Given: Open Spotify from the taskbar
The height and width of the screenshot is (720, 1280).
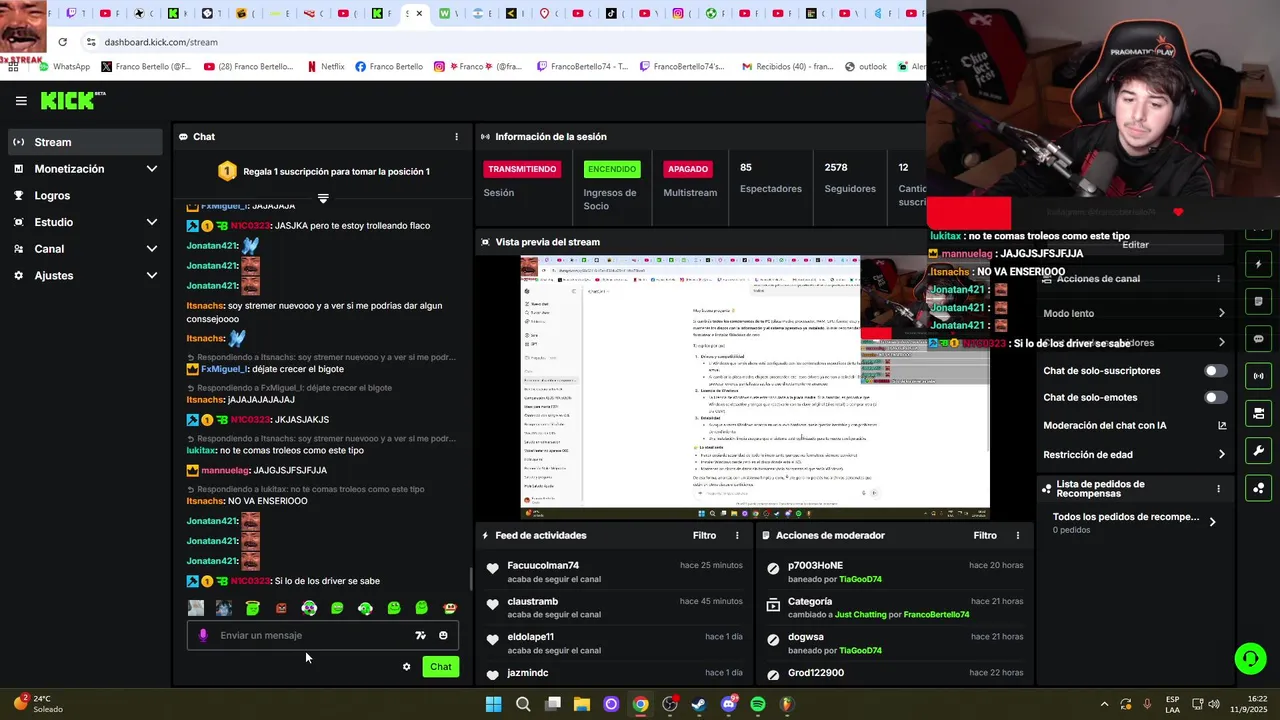Looking at the screenshot, I should tap(757, 704).
